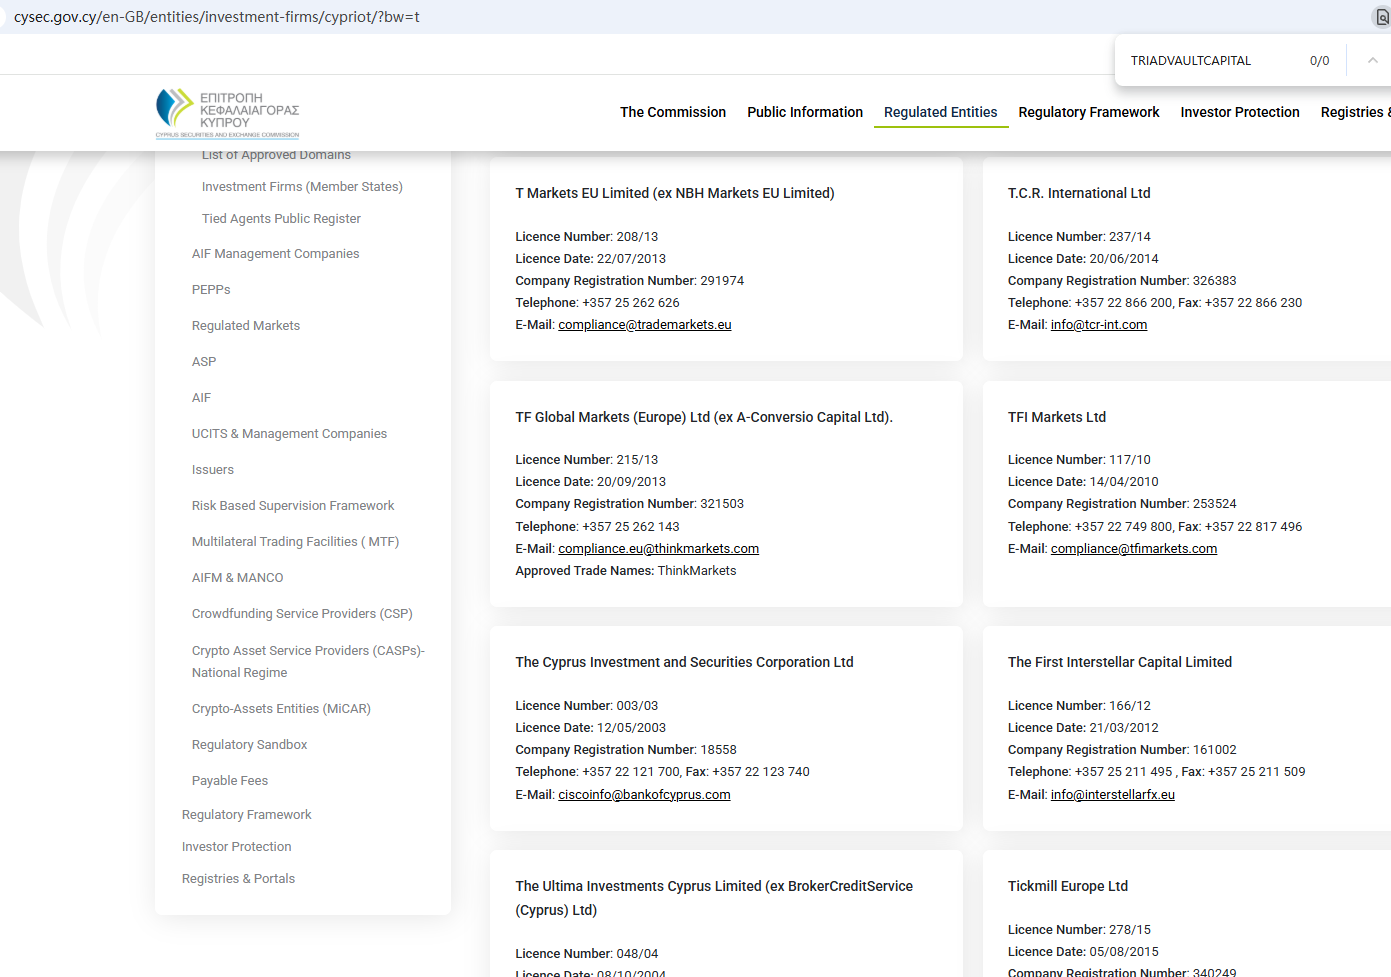Click ciscoinfo@bankofcyprus.com email link
The height and width of the screenshot is (977, 1391).
(x=644, y=795)
